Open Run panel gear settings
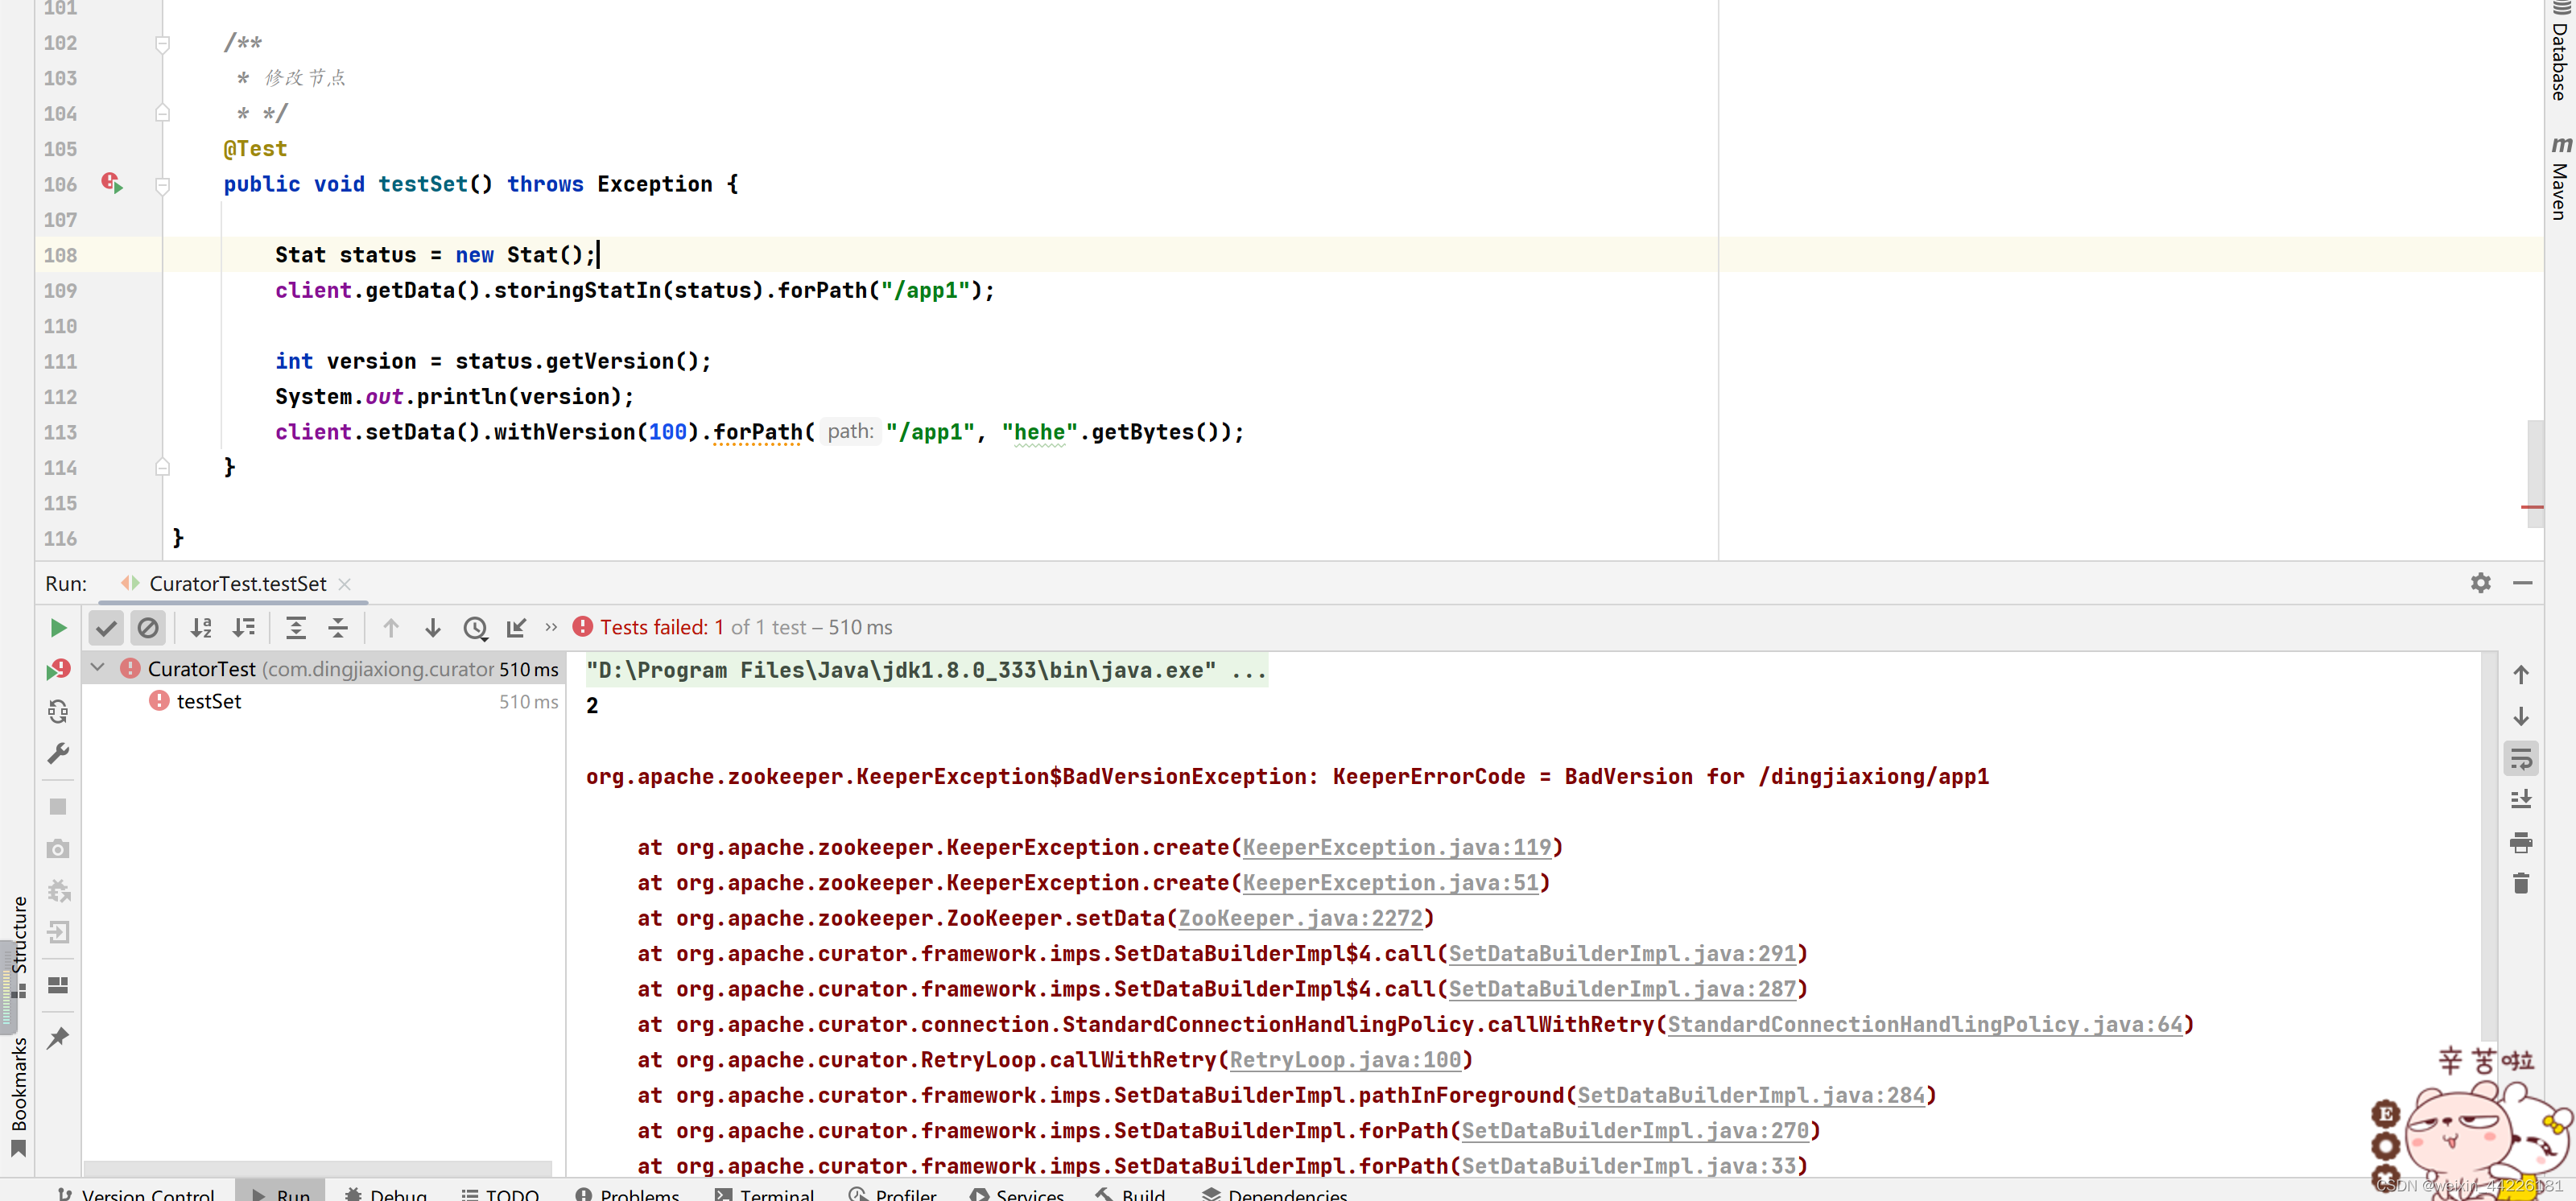Viewport: 2576px width, 1201px height. pyautogui.click(x=2481, y=583)
